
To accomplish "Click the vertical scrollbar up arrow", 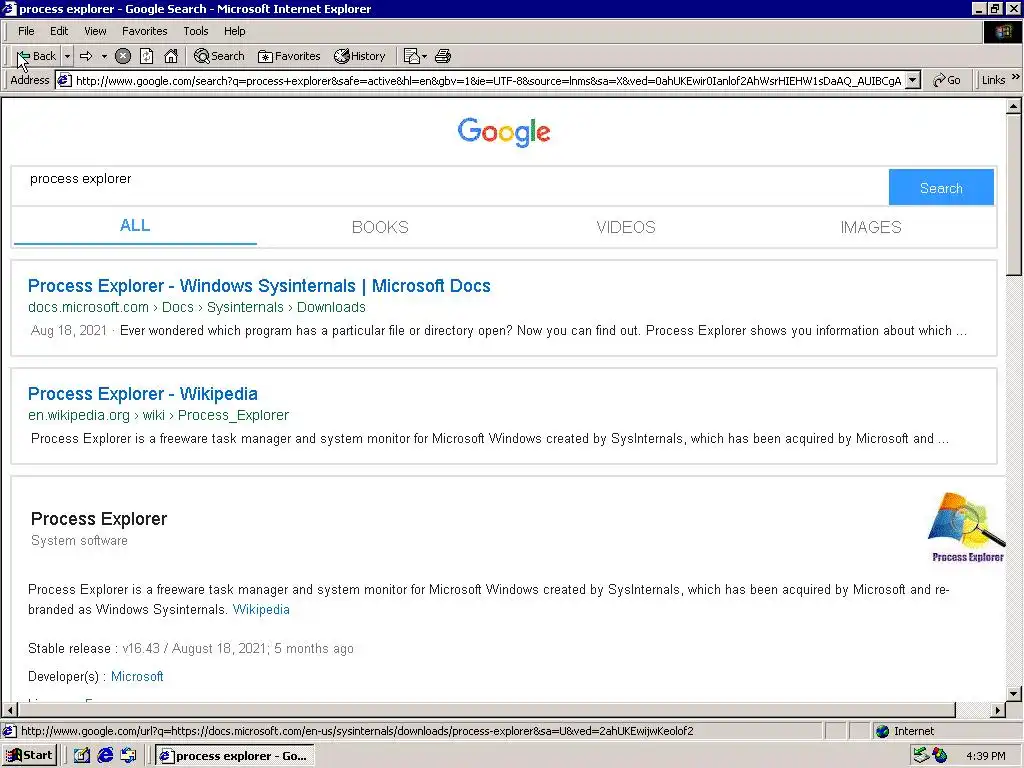I will (x=1014, y=106).
